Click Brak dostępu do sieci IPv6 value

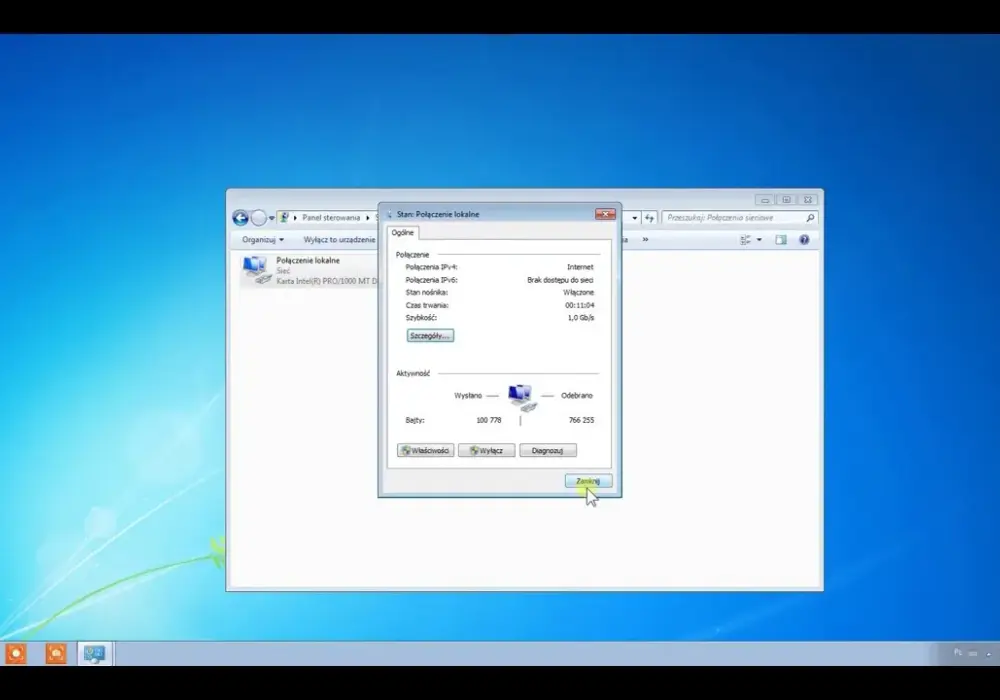point(560,280)
